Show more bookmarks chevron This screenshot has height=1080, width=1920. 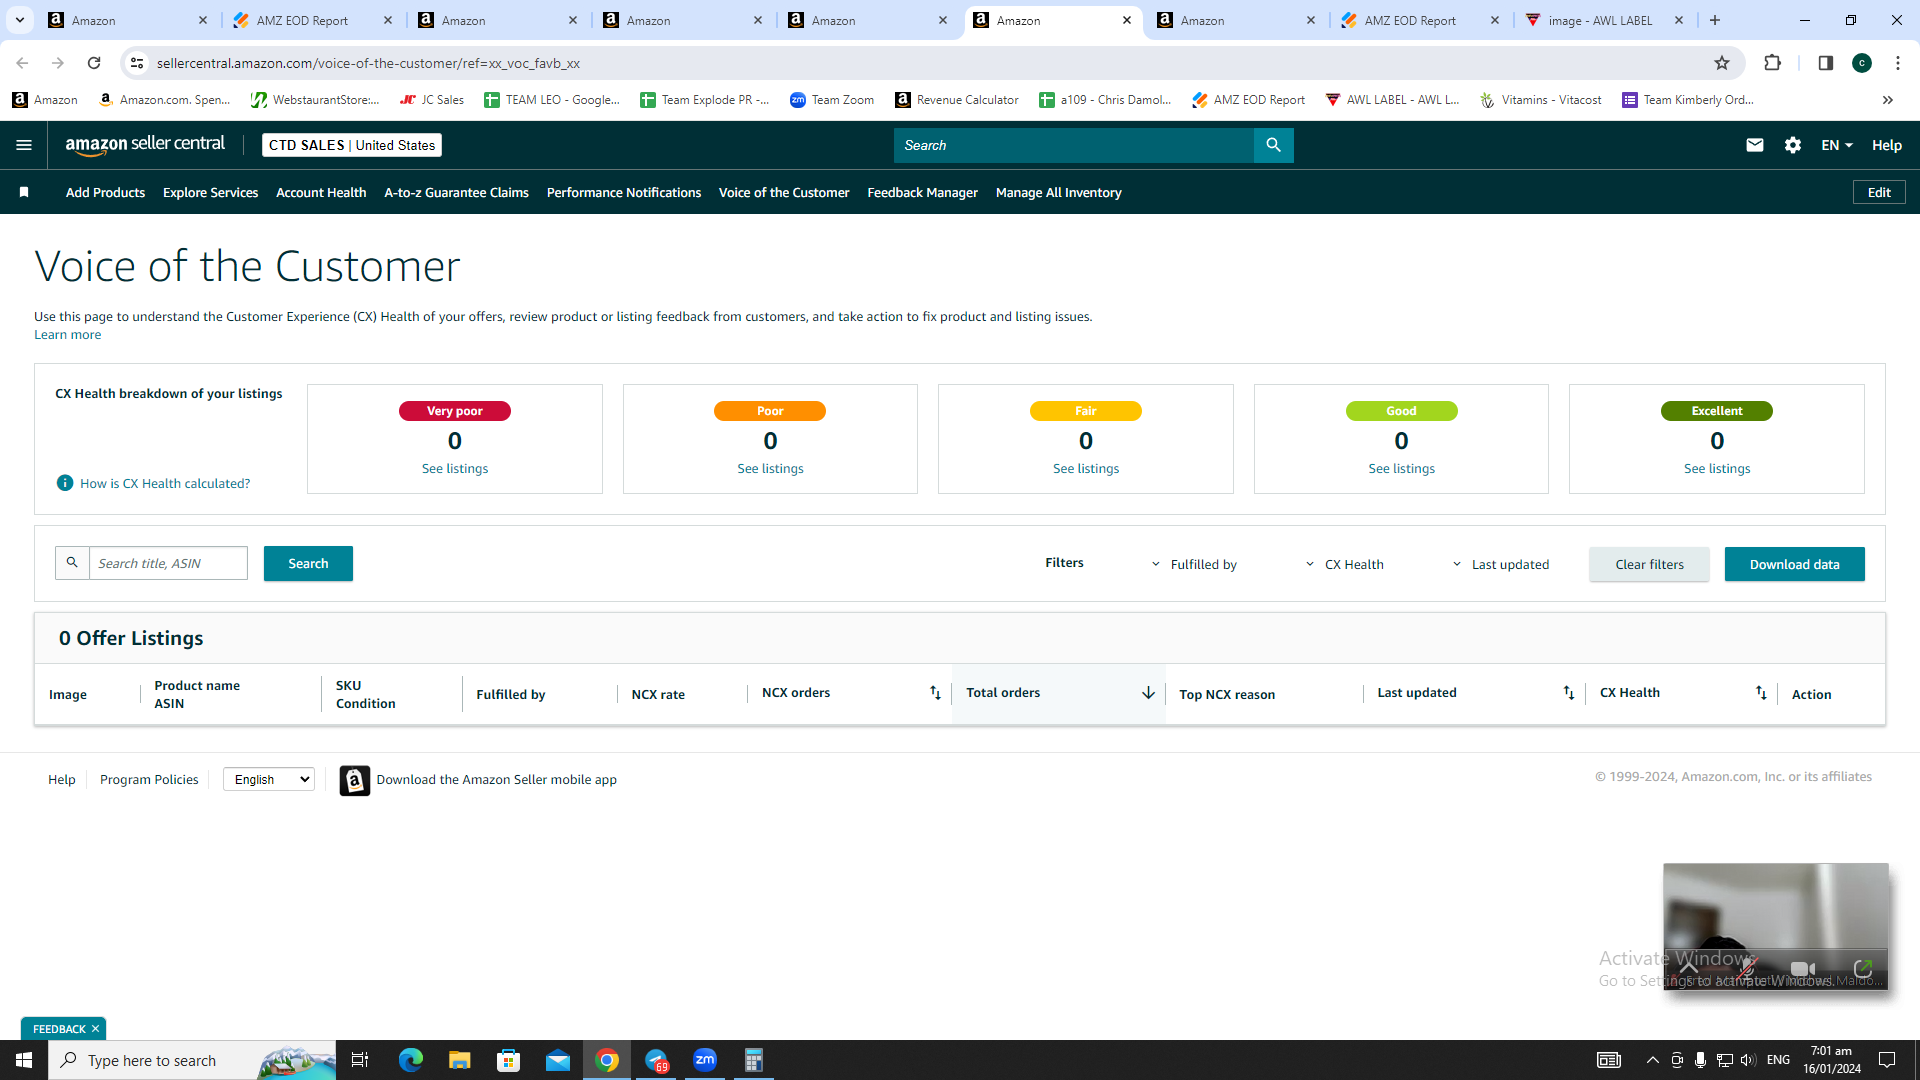click(x=1888, y=100)
